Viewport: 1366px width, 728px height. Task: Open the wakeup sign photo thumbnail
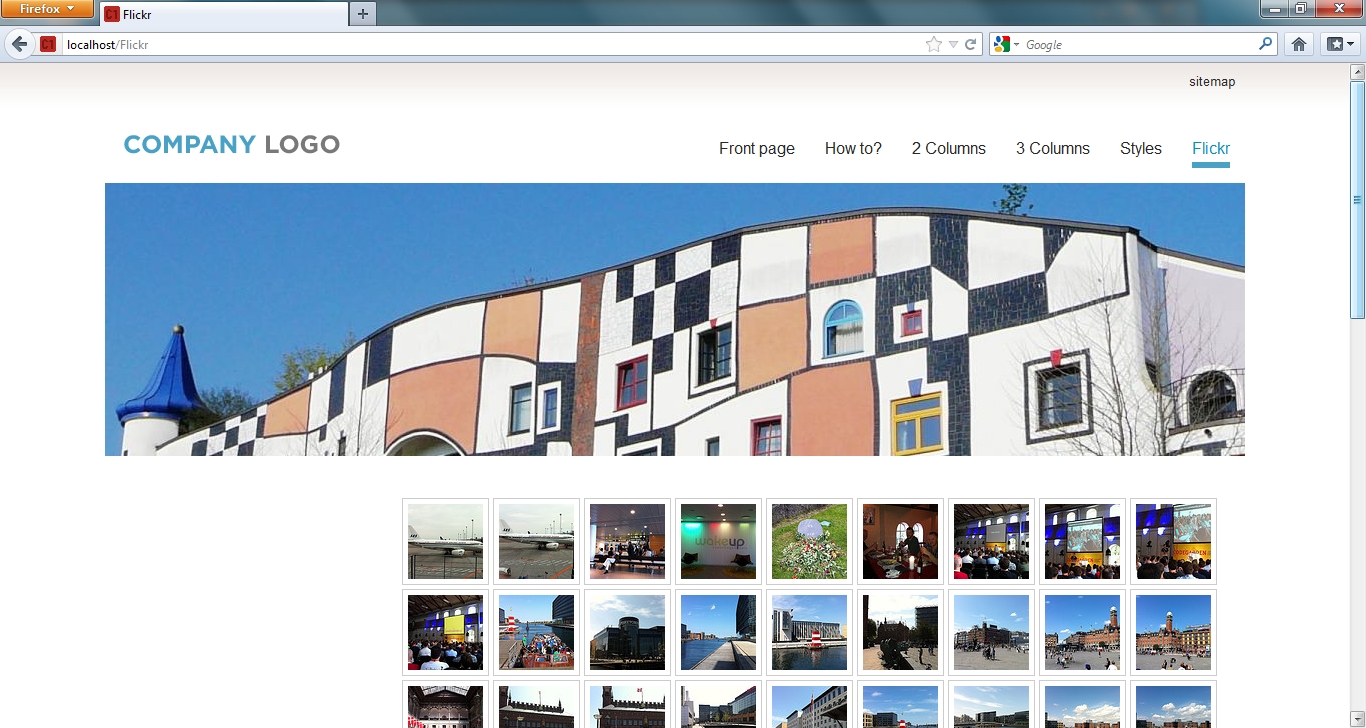[718, 541]
